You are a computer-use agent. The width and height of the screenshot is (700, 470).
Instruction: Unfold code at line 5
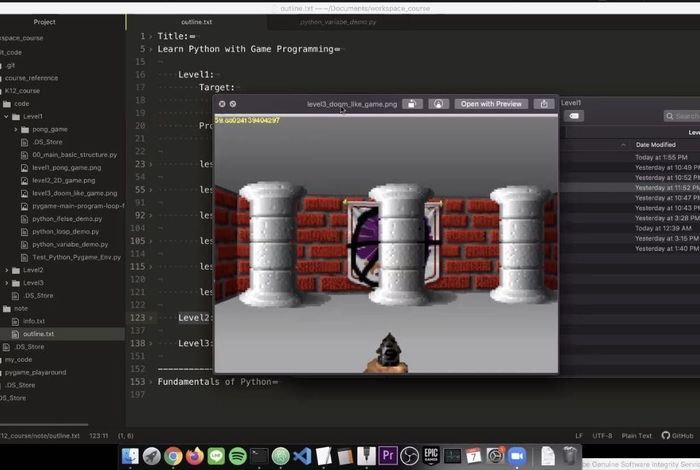[151, 49]
